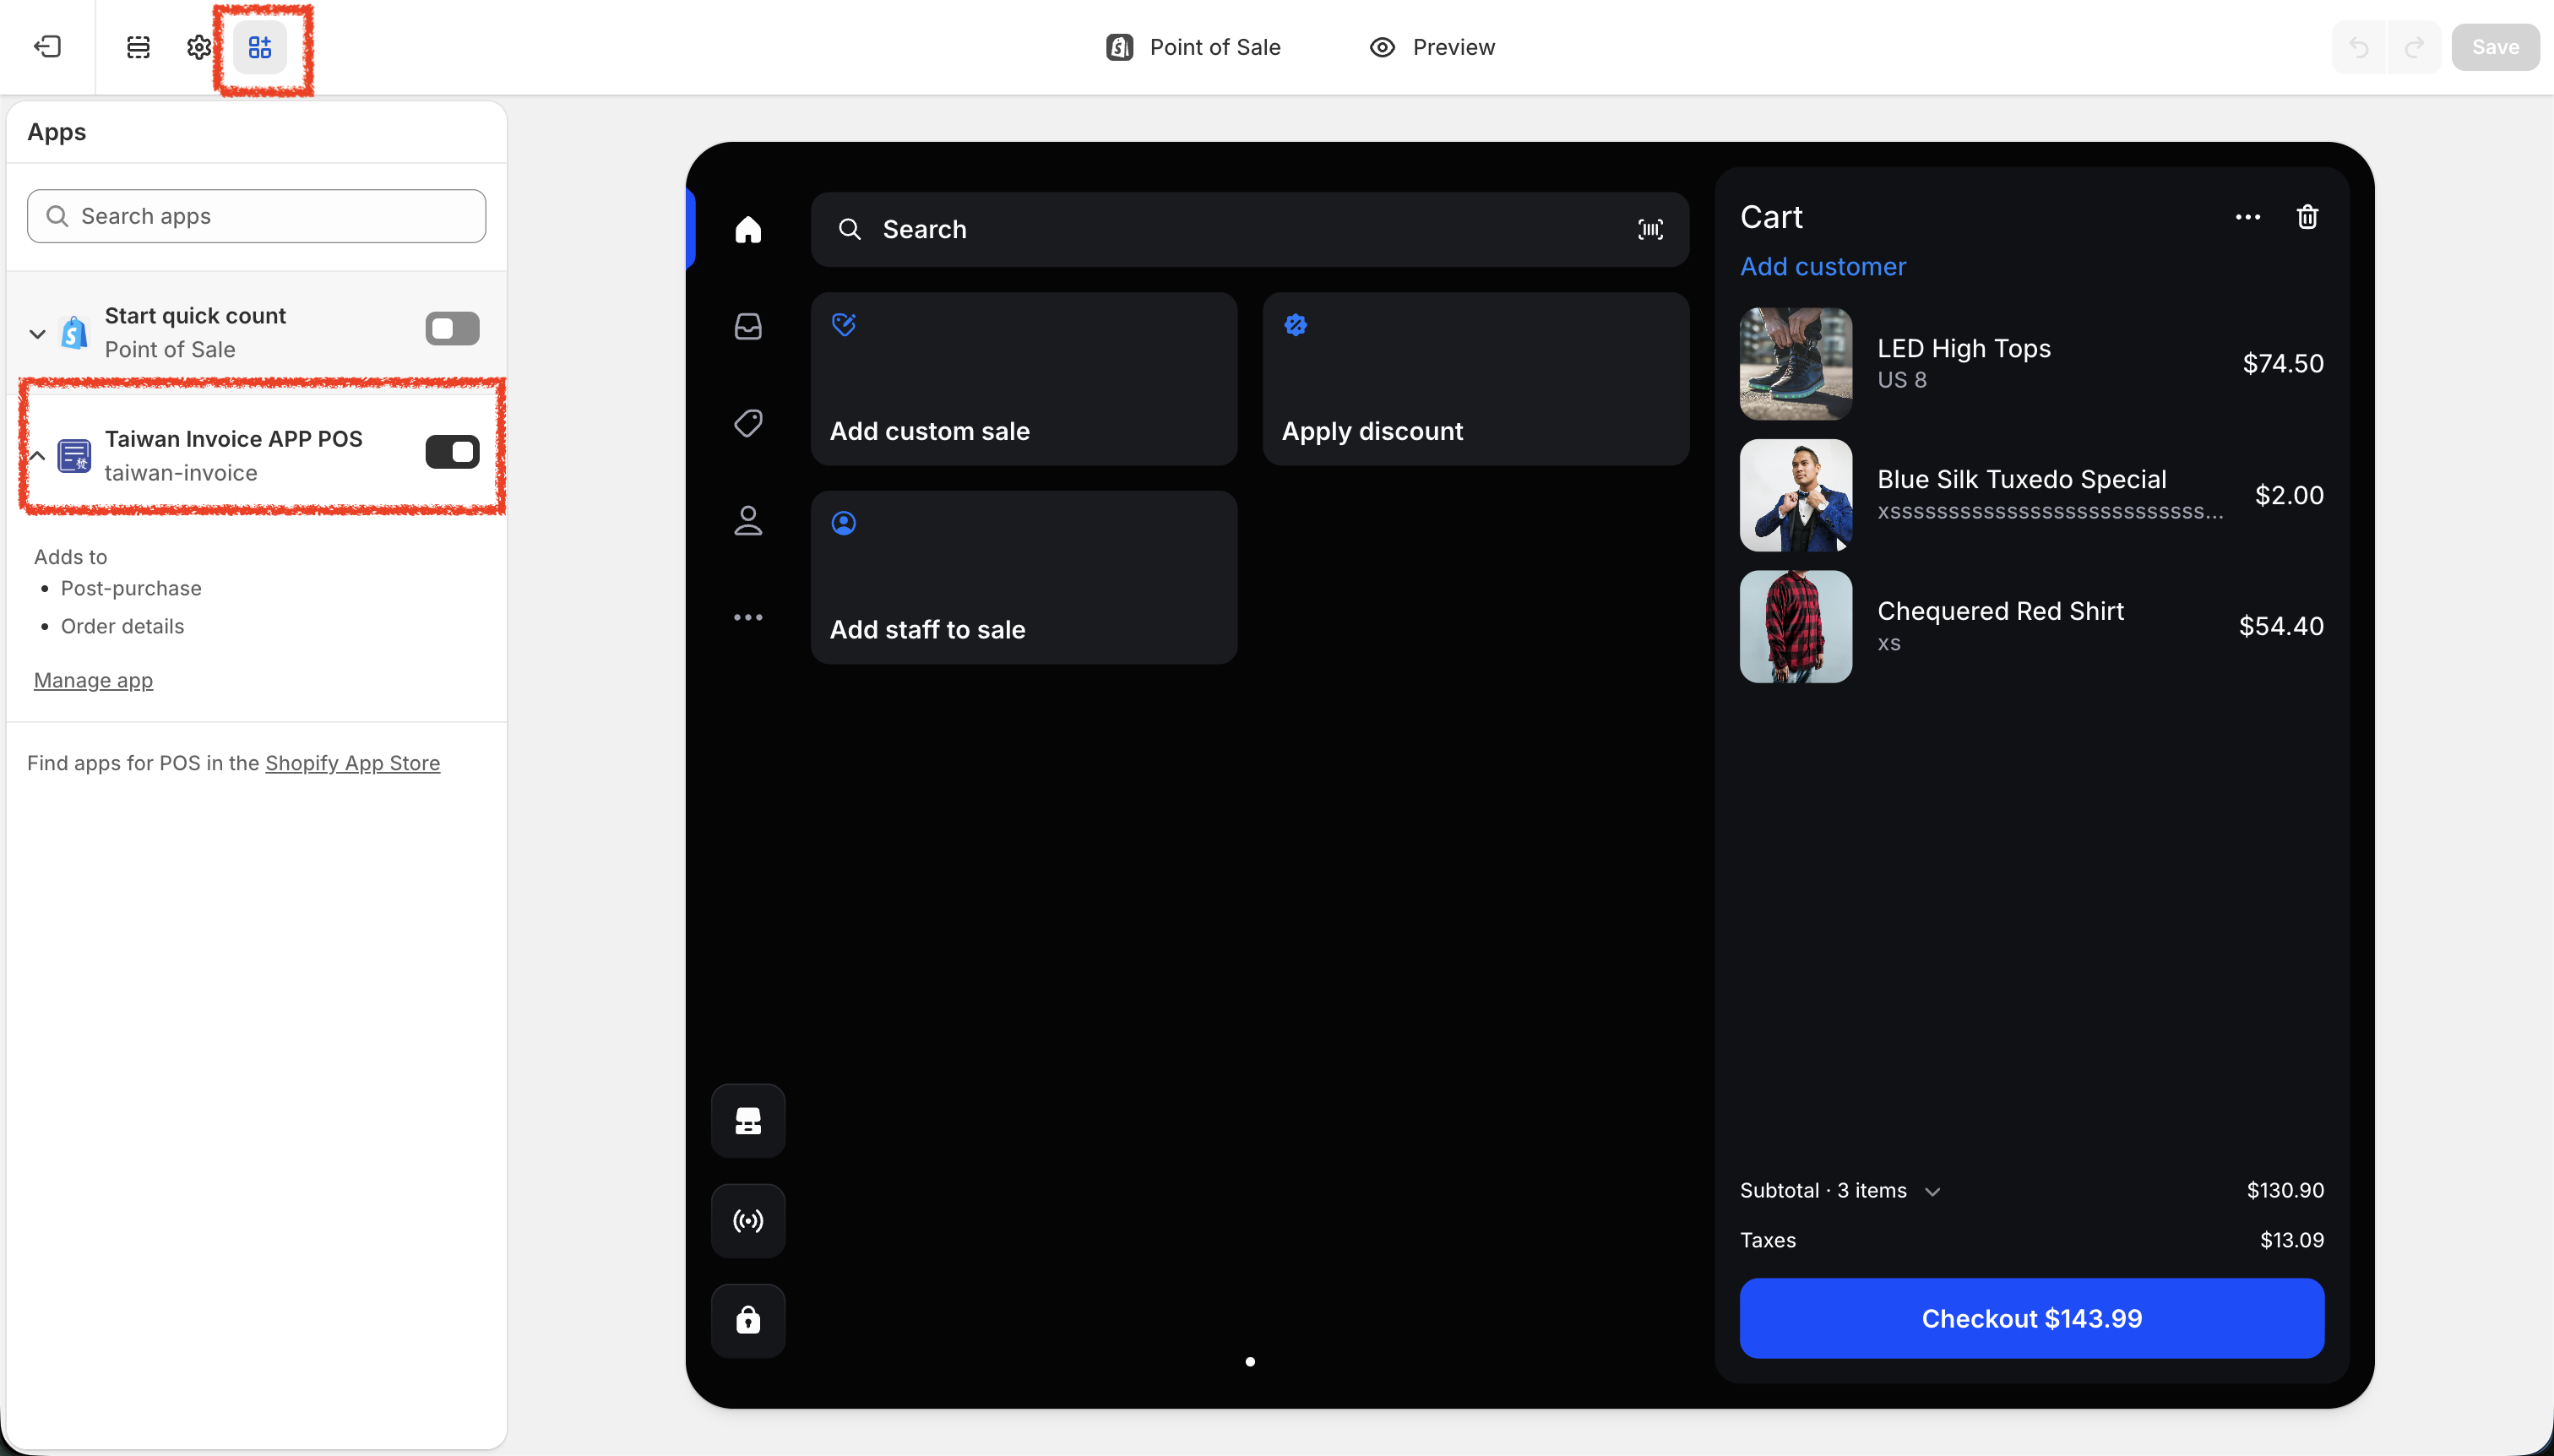Expand the Subtotal items chevron
The image size is (2554, 1456).
pyautogui.click(x=1932, y=1191)
